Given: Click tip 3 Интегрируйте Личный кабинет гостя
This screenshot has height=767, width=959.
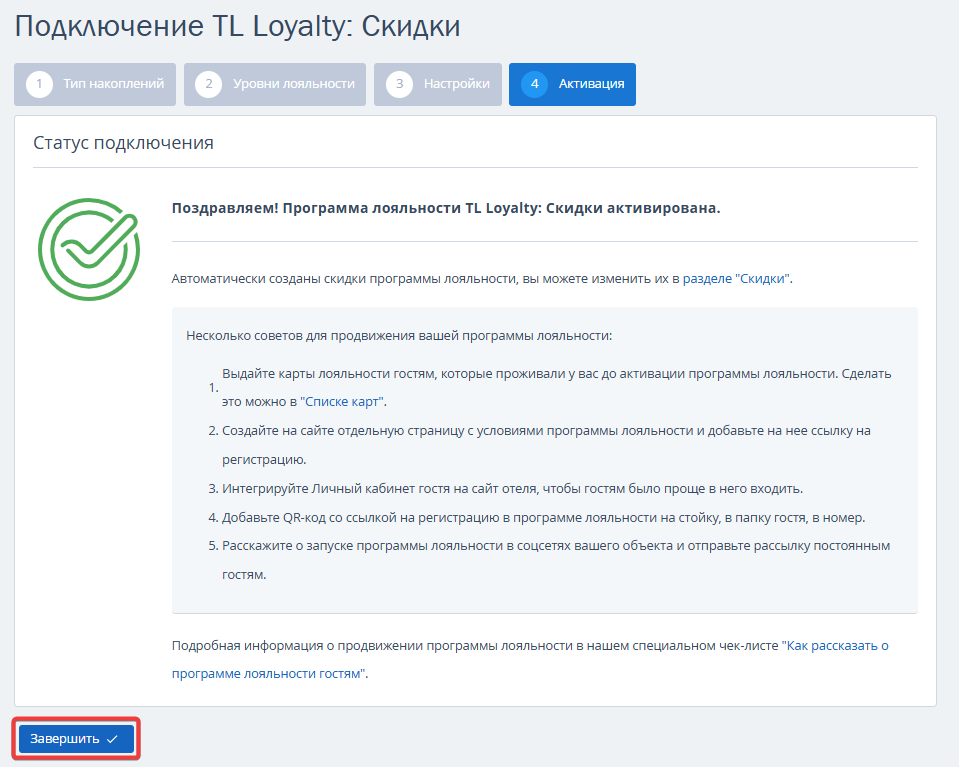Looking at the screenshot, I should pyautogui.click(x=513, y=489).
